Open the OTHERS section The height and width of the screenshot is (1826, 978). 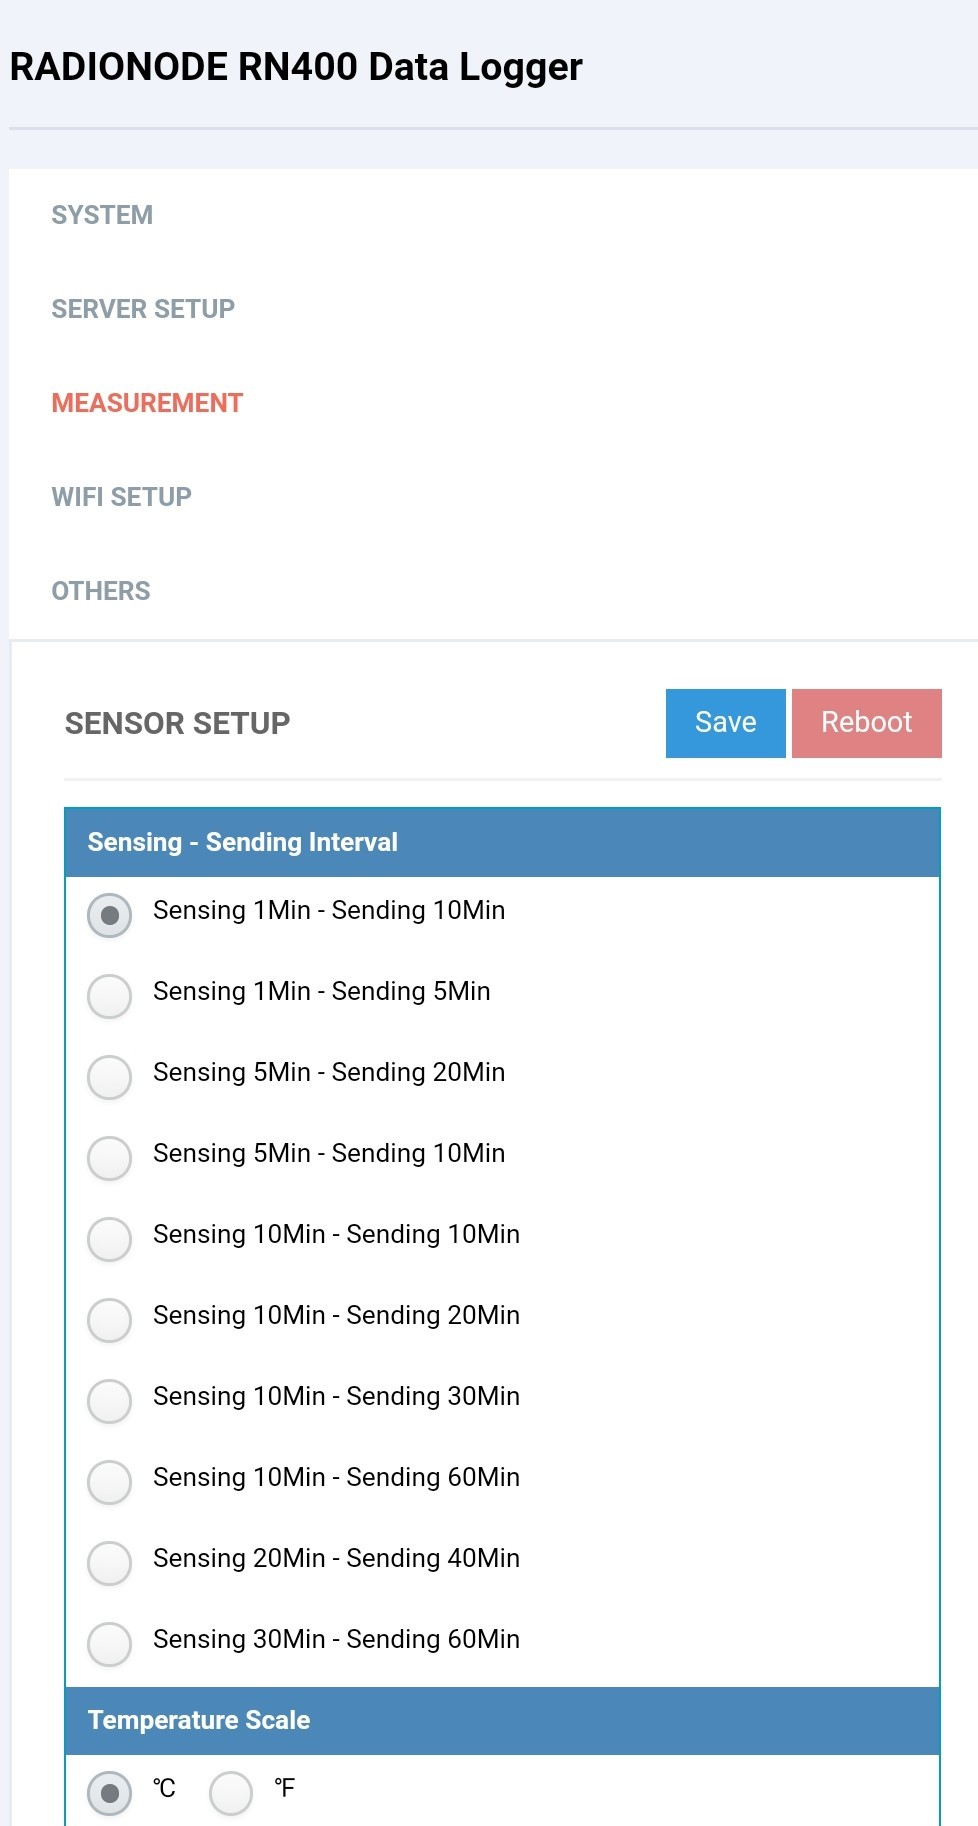click(x=101, y=591)
